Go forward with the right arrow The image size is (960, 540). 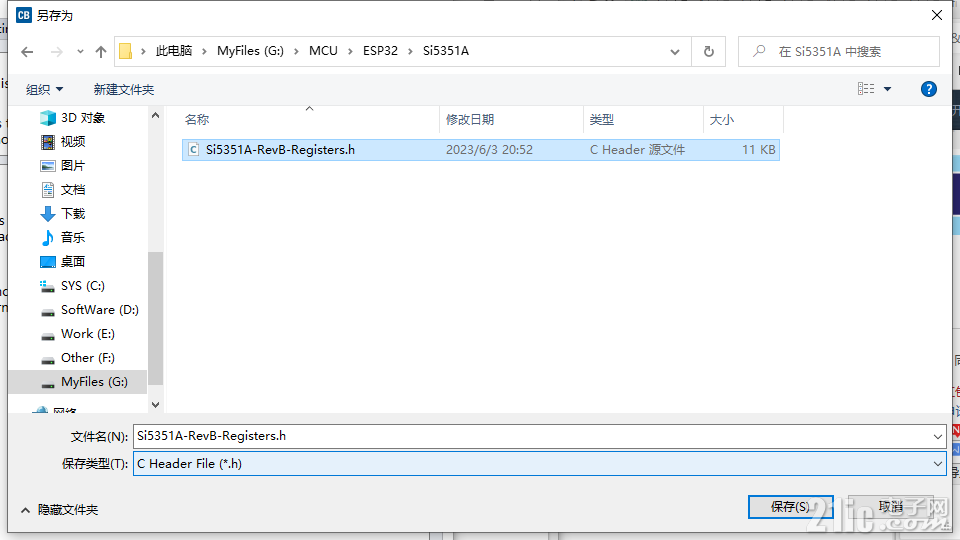tap(56, 52)
